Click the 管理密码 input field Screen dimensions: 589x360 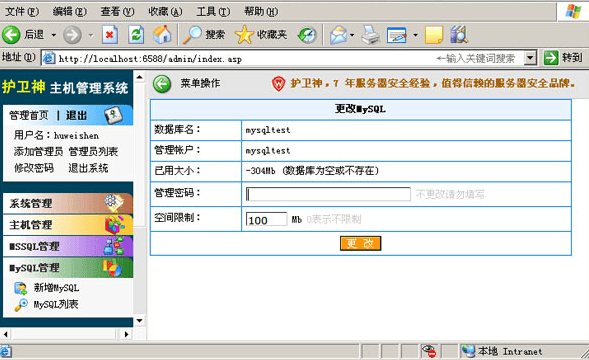click(x=328, y=194)
